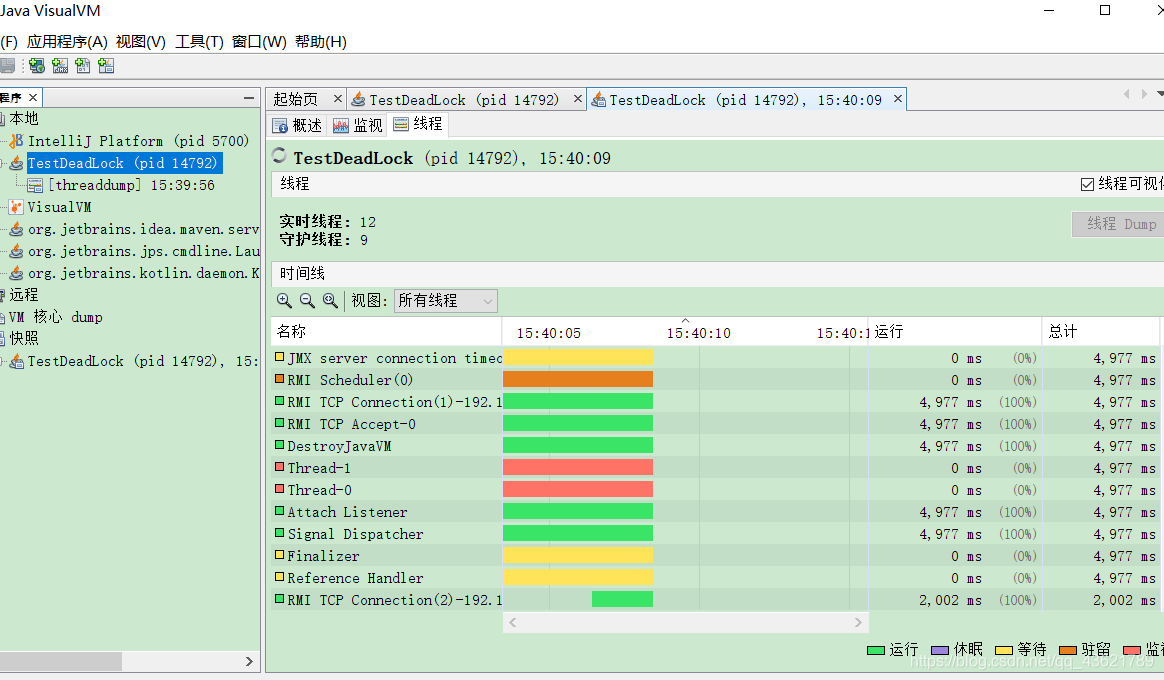The width and height of the screenshot is (1164, 680).
Task: Select the 远程 tree node
Action: [23, 295]
